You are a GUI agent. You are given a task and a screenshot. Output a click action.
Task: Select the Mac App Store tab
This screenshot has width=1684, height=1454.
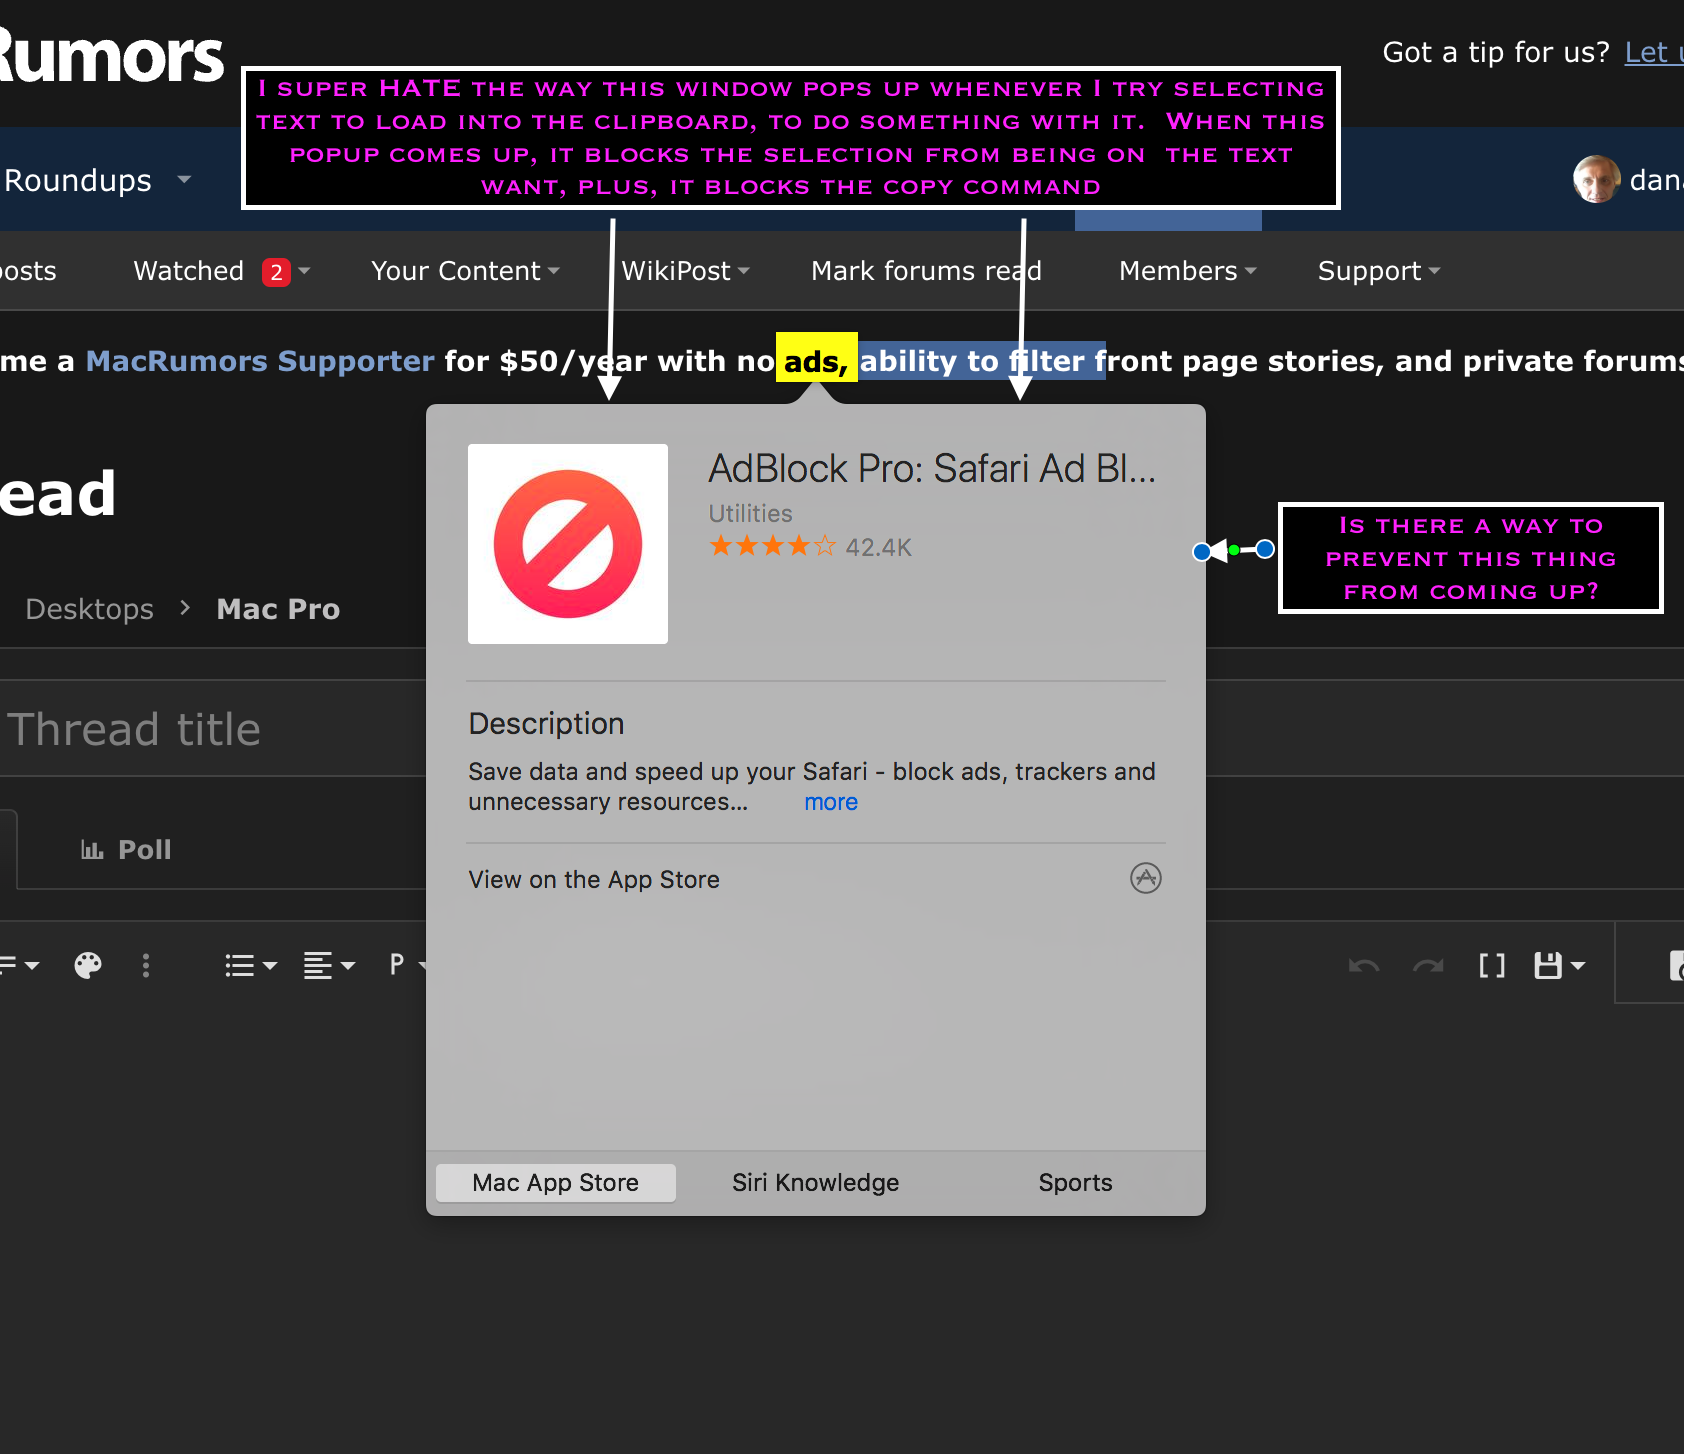(x=556, y=1183)
